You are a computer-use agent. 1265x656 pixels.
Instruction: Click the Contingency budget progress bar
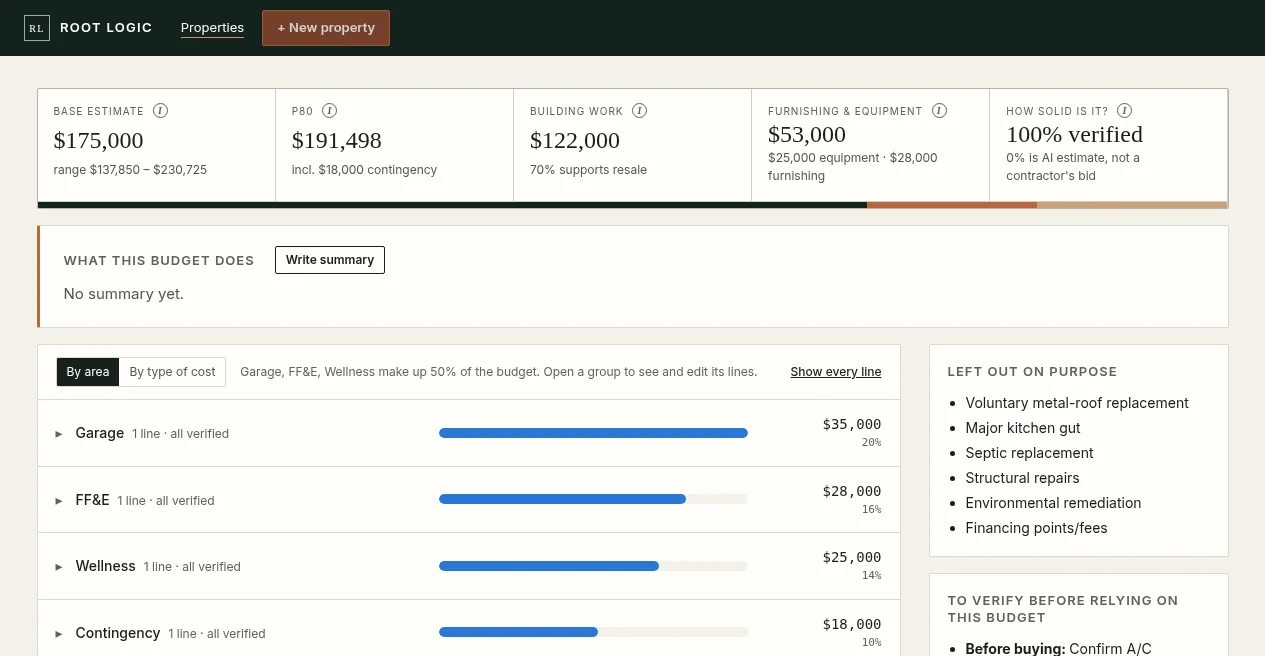(x=593, y=632)
